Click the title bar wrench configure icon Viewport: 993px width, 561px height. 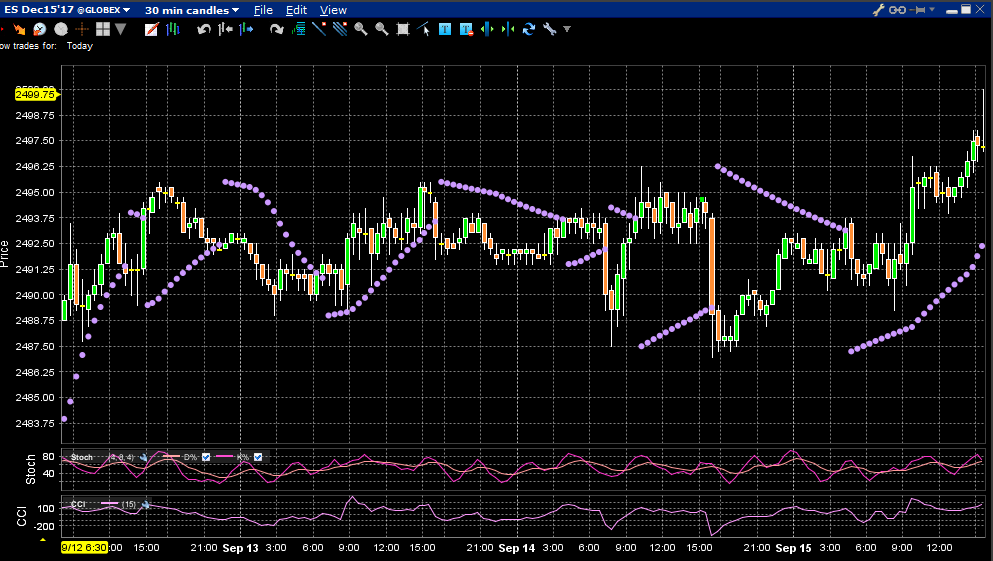coord(878,9)
